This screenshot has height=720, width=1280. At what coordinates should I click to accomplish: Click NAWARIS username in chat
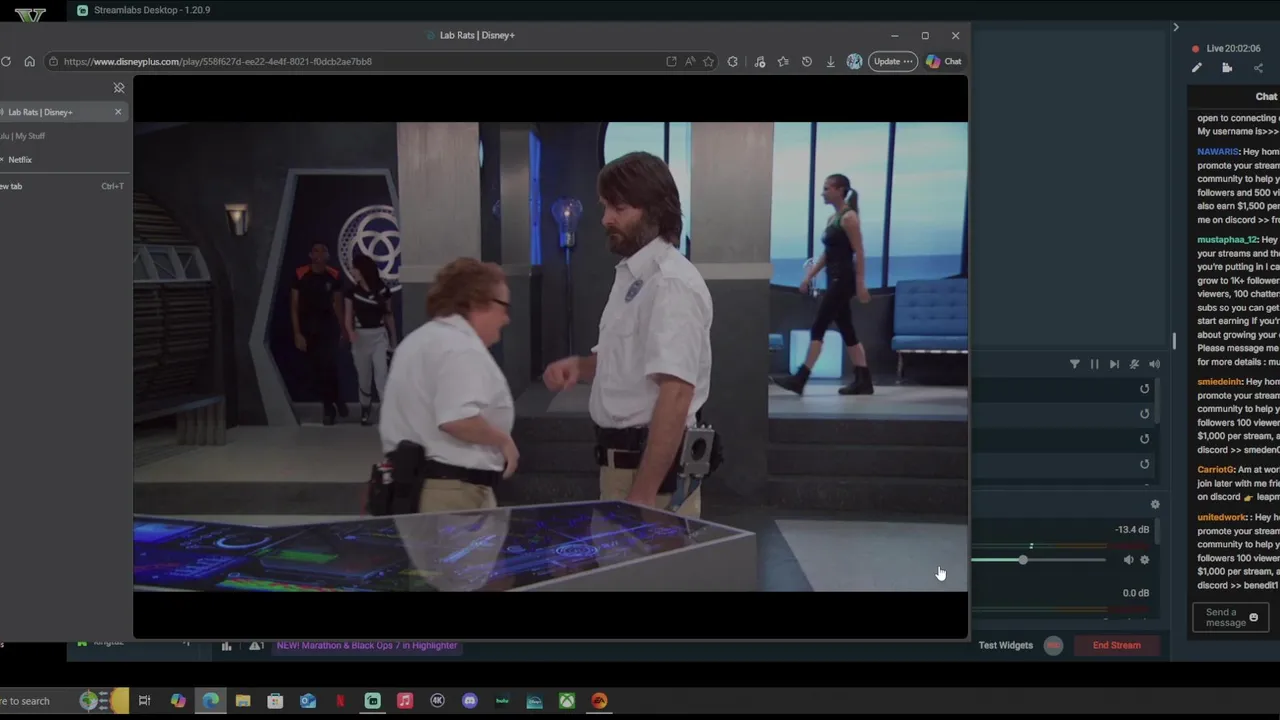1218,152
